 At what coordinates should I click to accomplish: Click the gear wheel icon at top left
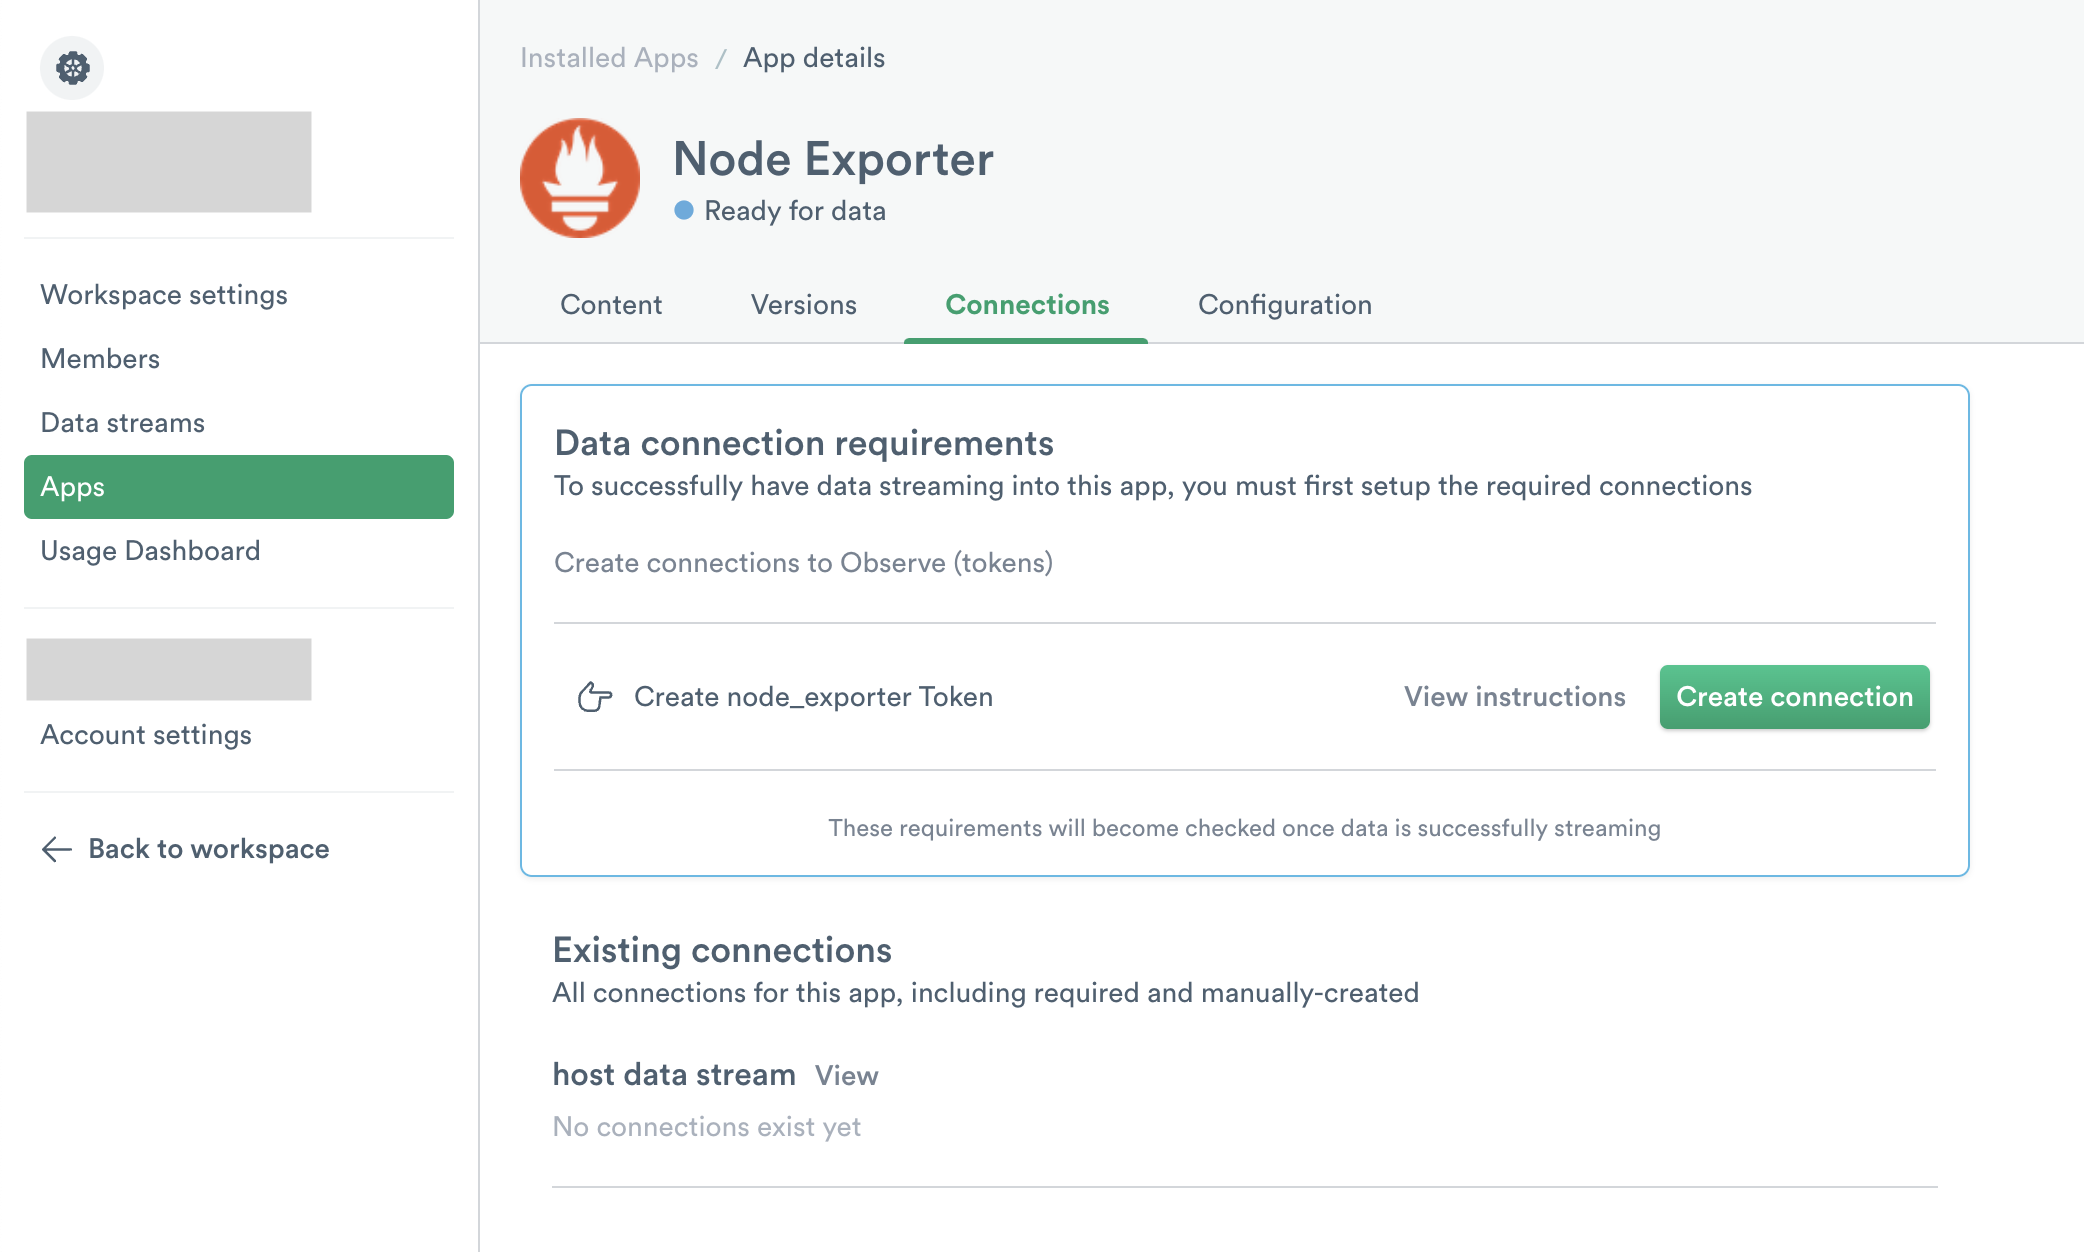72,68
